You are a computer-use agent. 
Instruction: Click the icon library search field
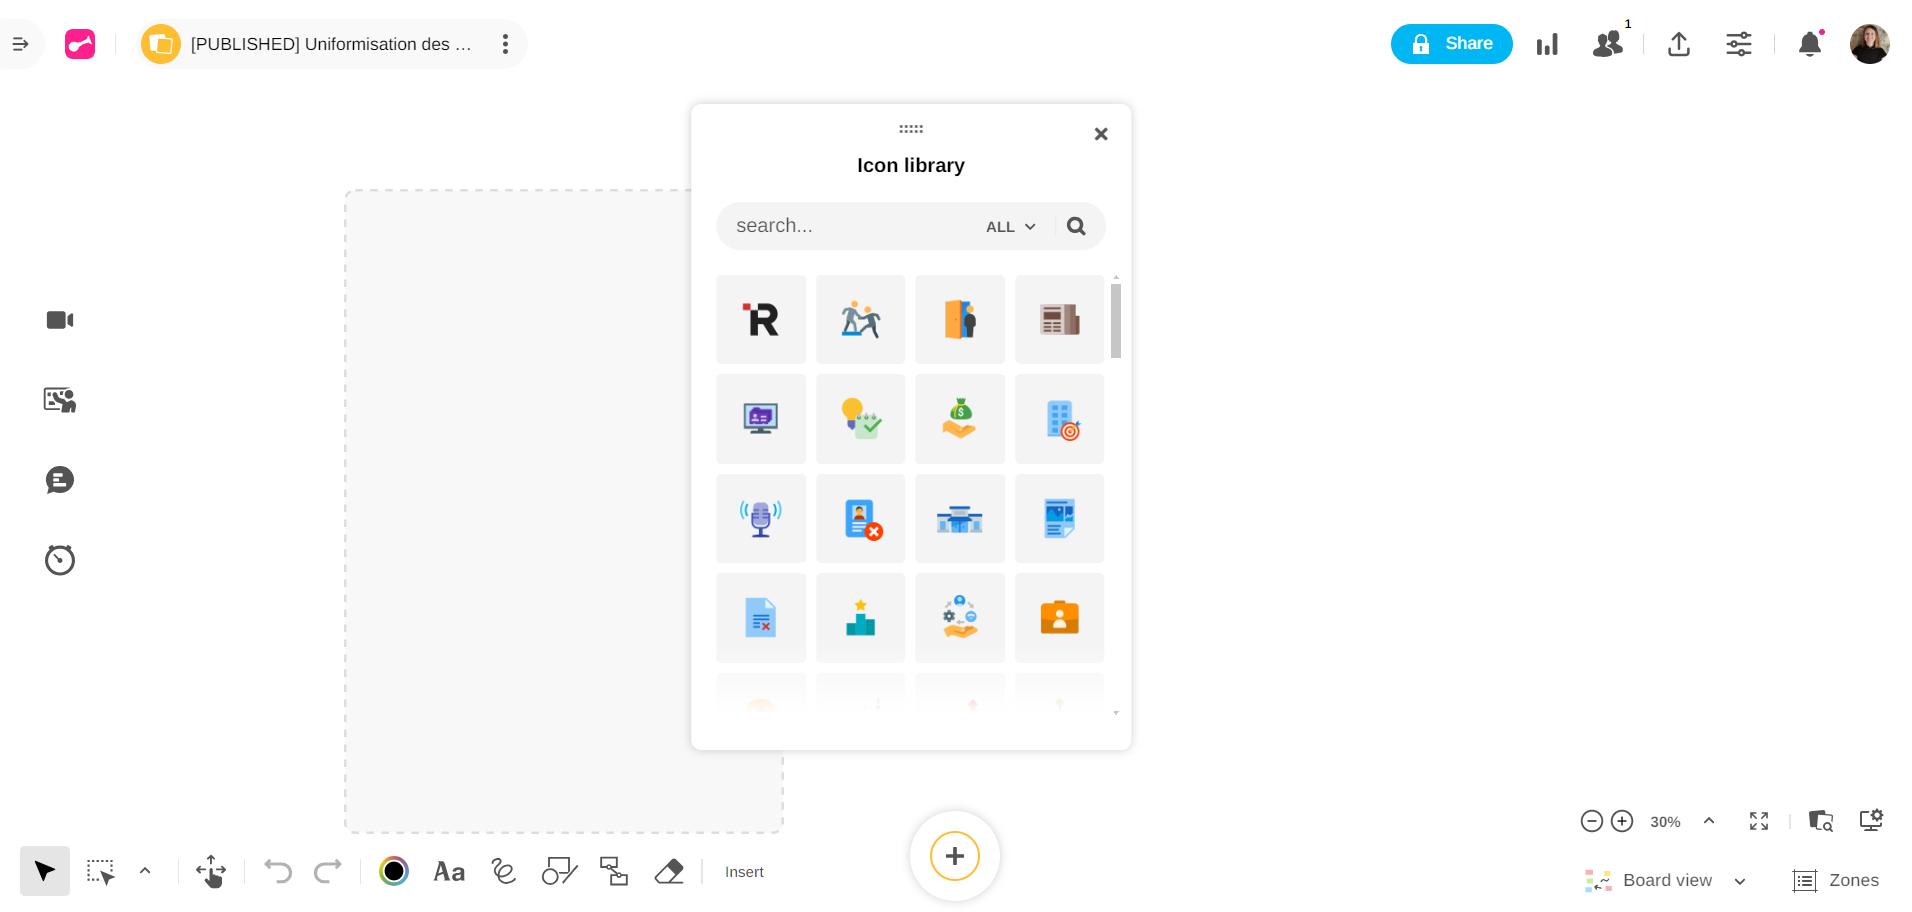850,226
